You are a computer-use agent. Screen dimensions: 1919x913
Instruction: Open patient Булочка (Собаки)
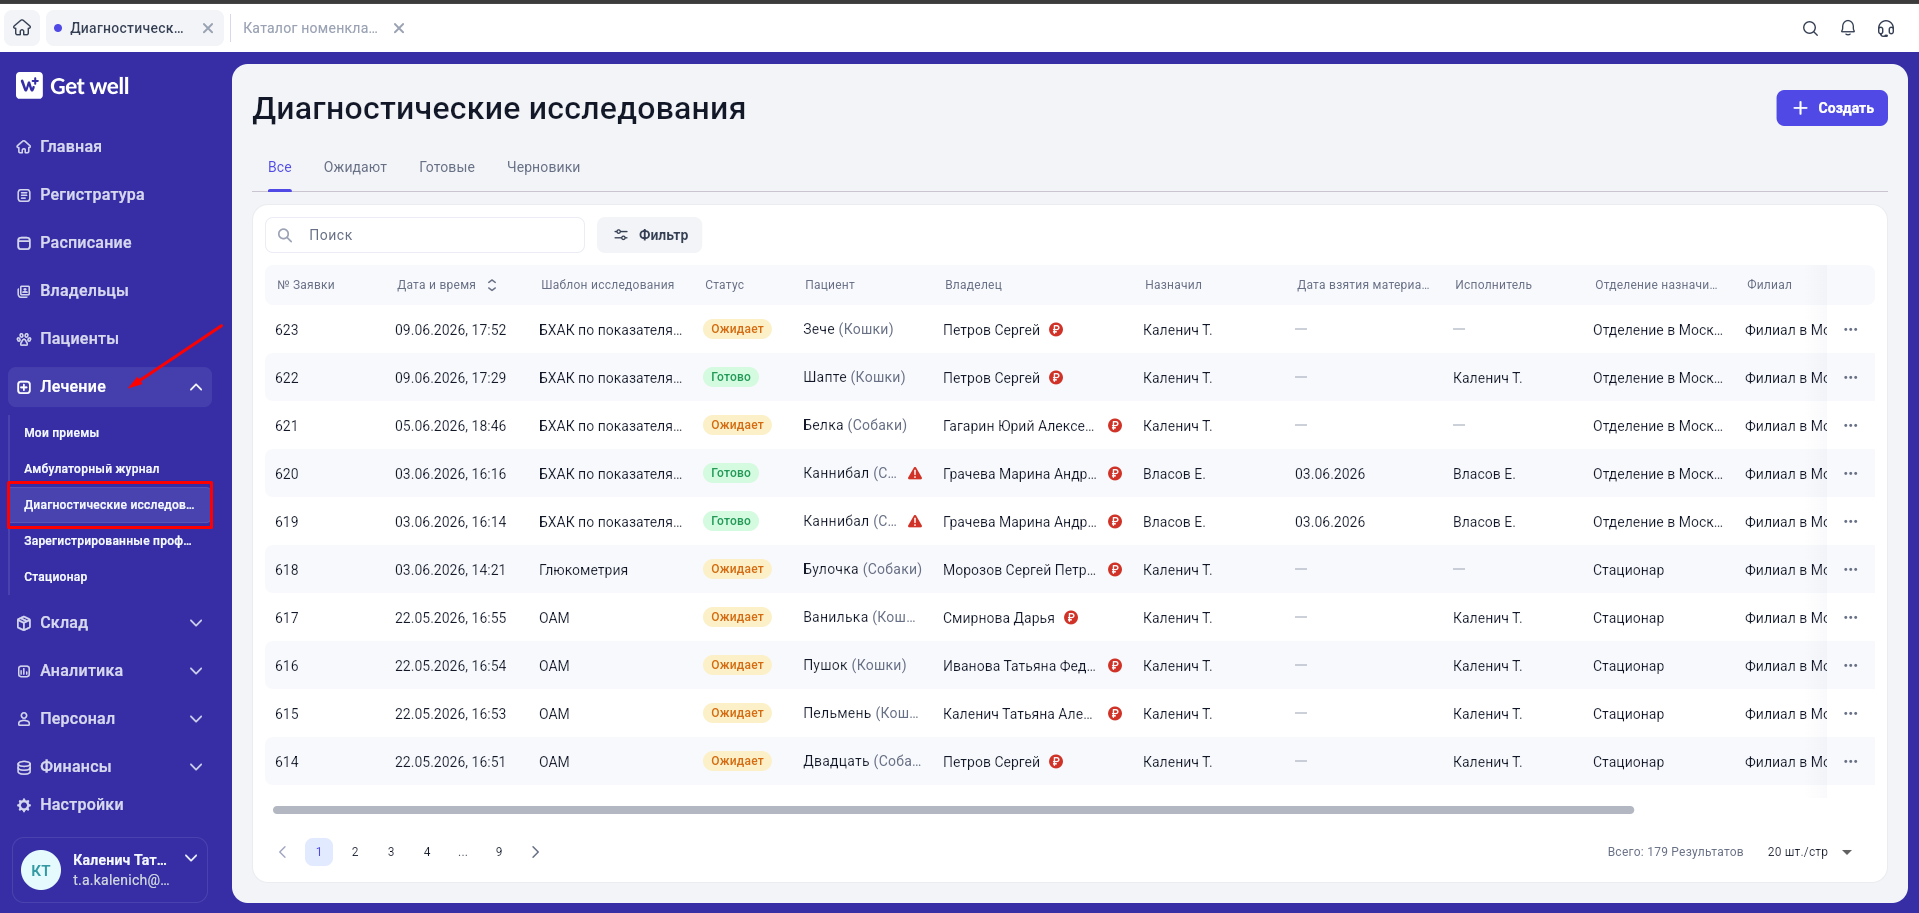(862, 569)
